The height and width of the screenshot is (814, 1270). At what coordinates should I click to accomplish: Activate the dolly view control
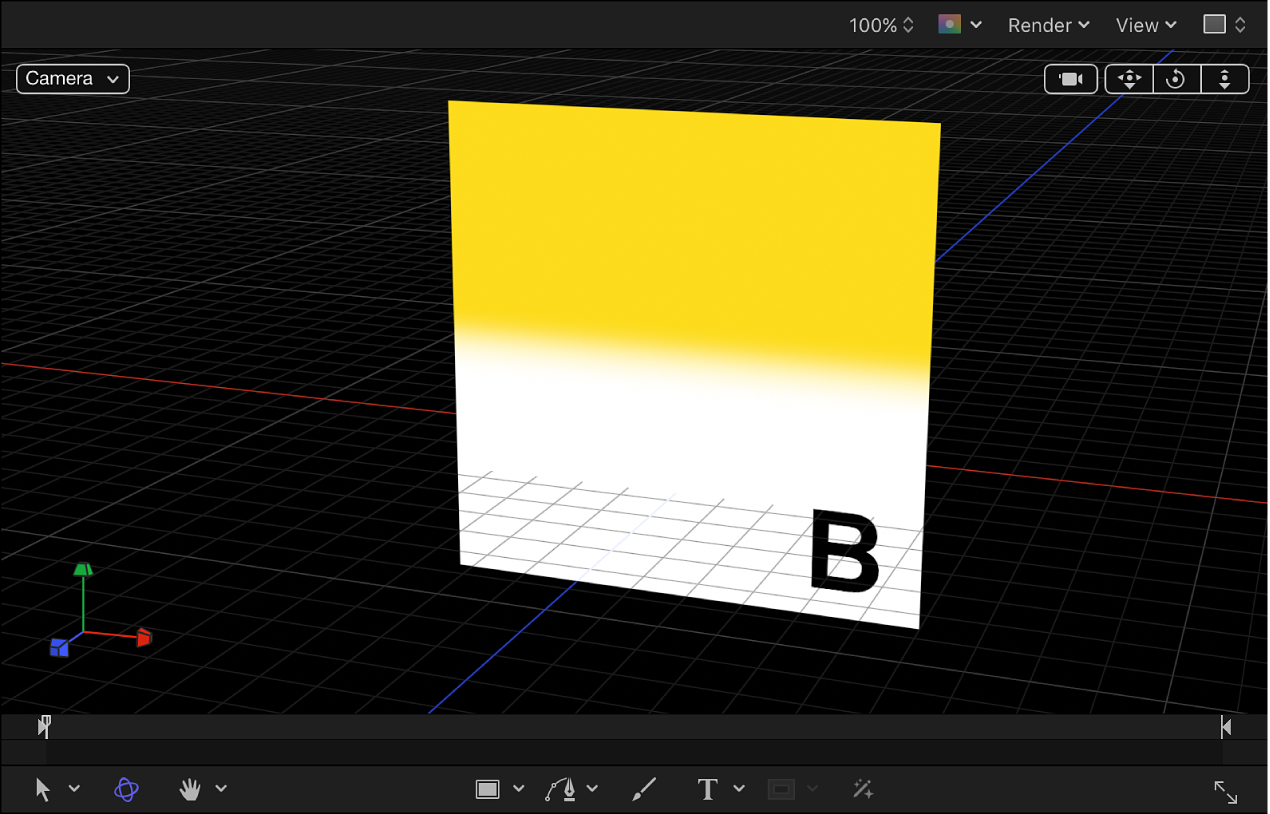point(1225,79)
